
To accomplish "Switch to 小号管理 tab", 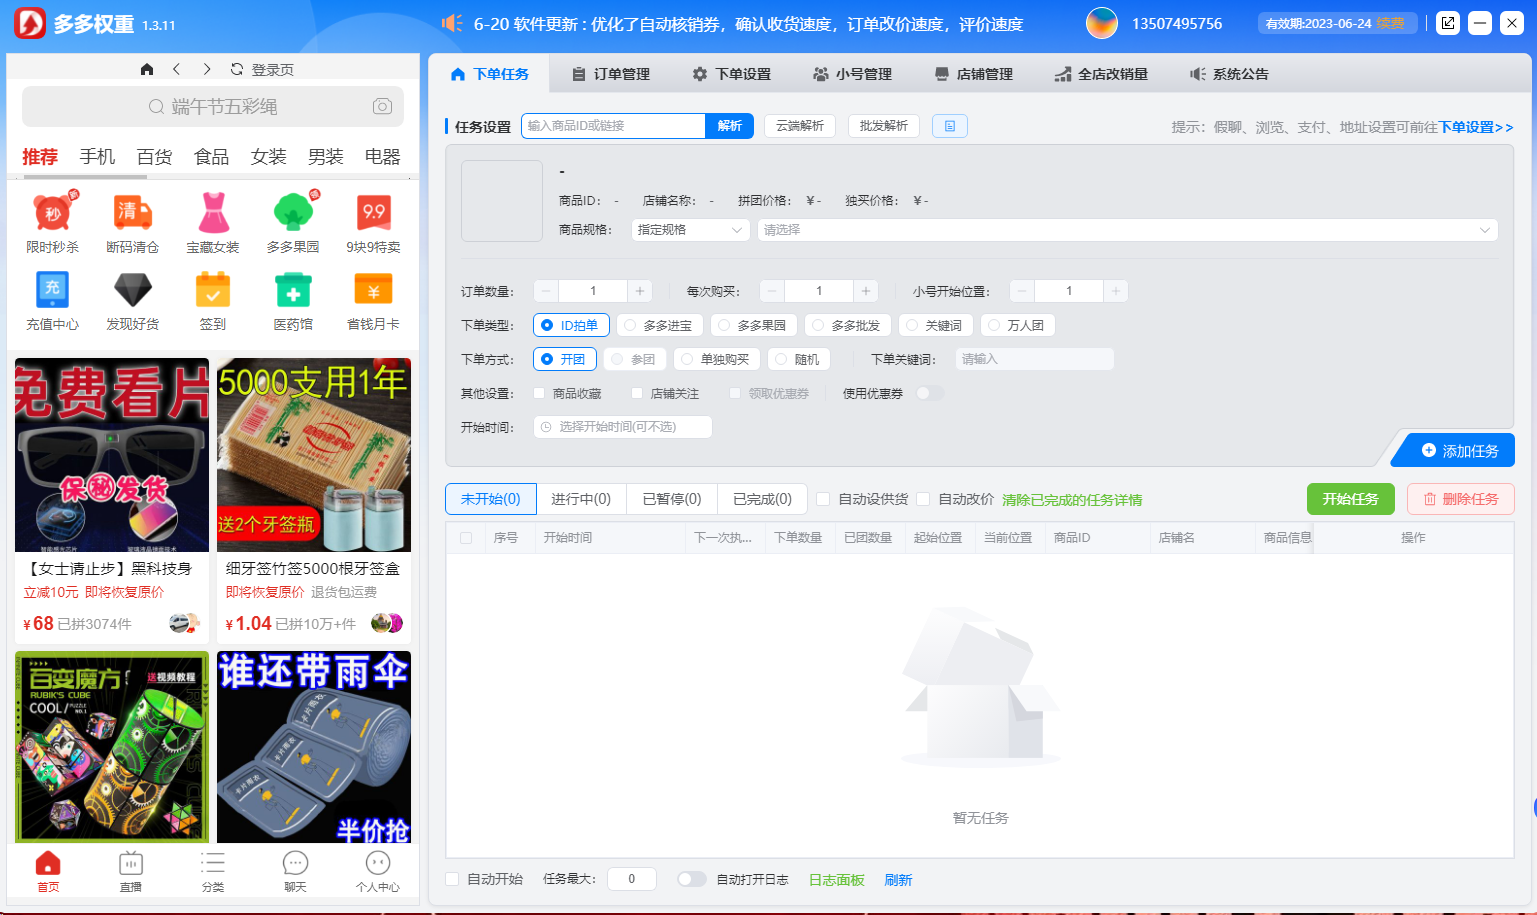I will (x=852, y=74).
